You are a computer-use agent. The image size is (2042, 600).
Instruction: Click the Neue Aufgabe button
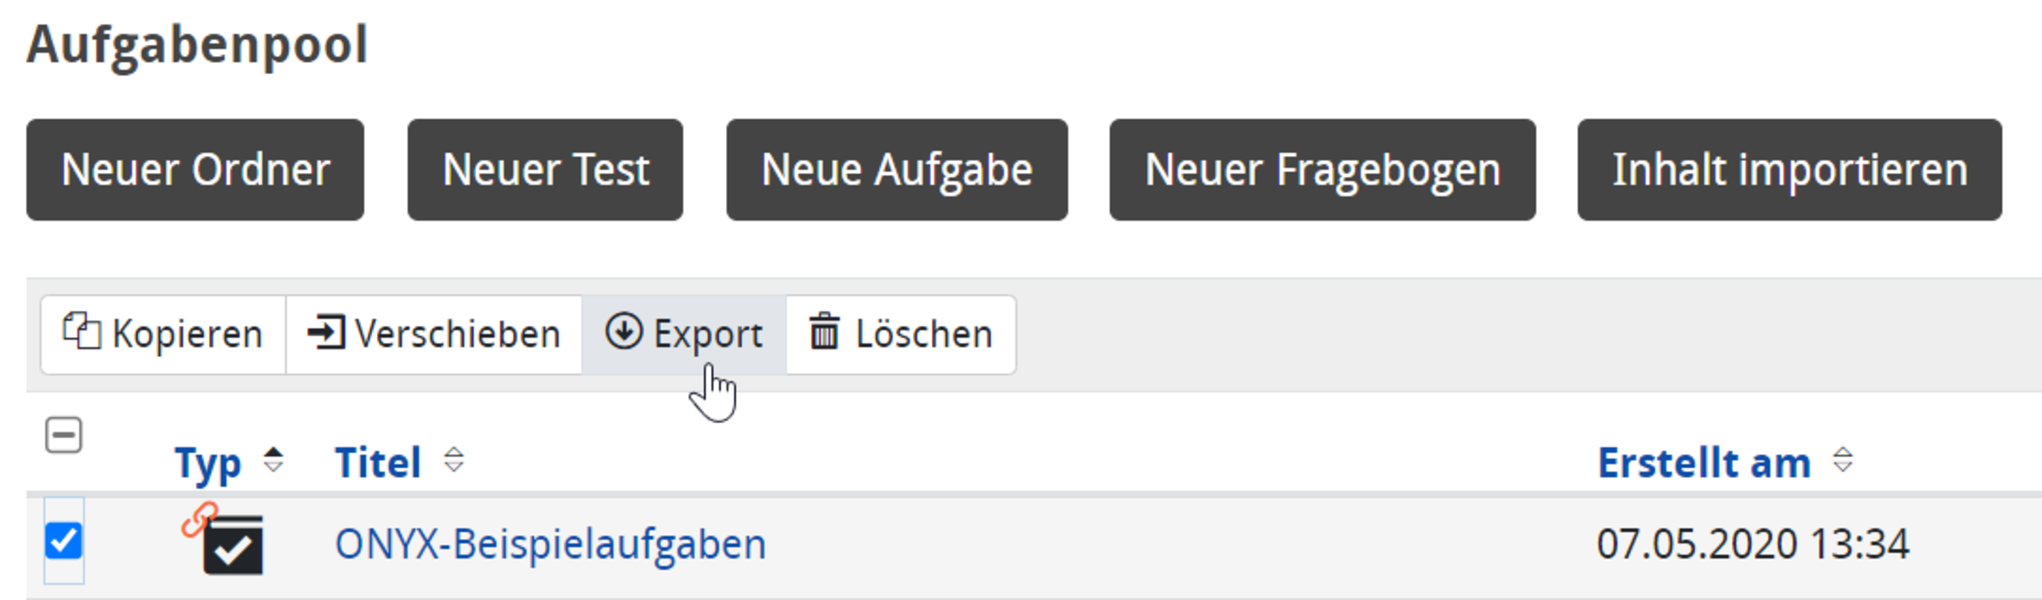click(897, 170)
